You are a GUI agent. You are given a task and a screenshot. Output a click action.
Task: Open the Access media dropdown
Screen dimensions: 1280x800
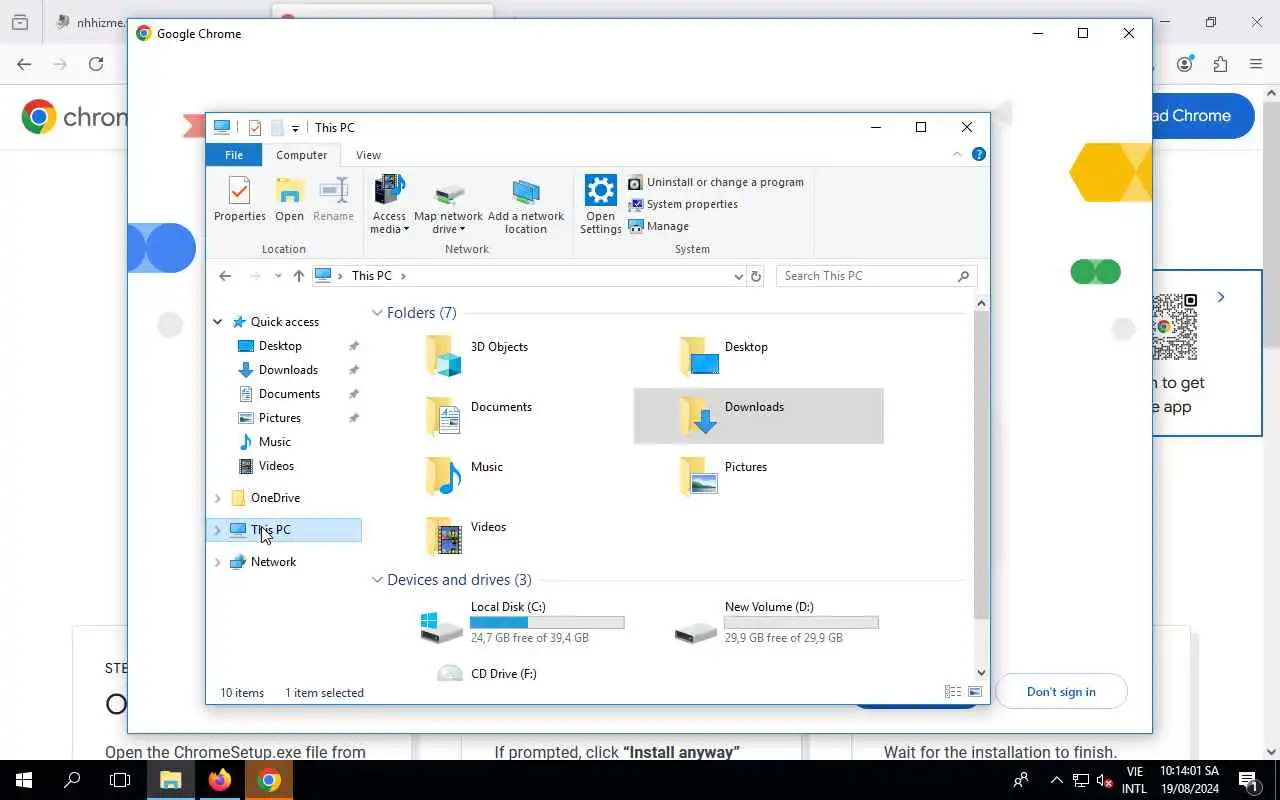[x=389, y=205]
